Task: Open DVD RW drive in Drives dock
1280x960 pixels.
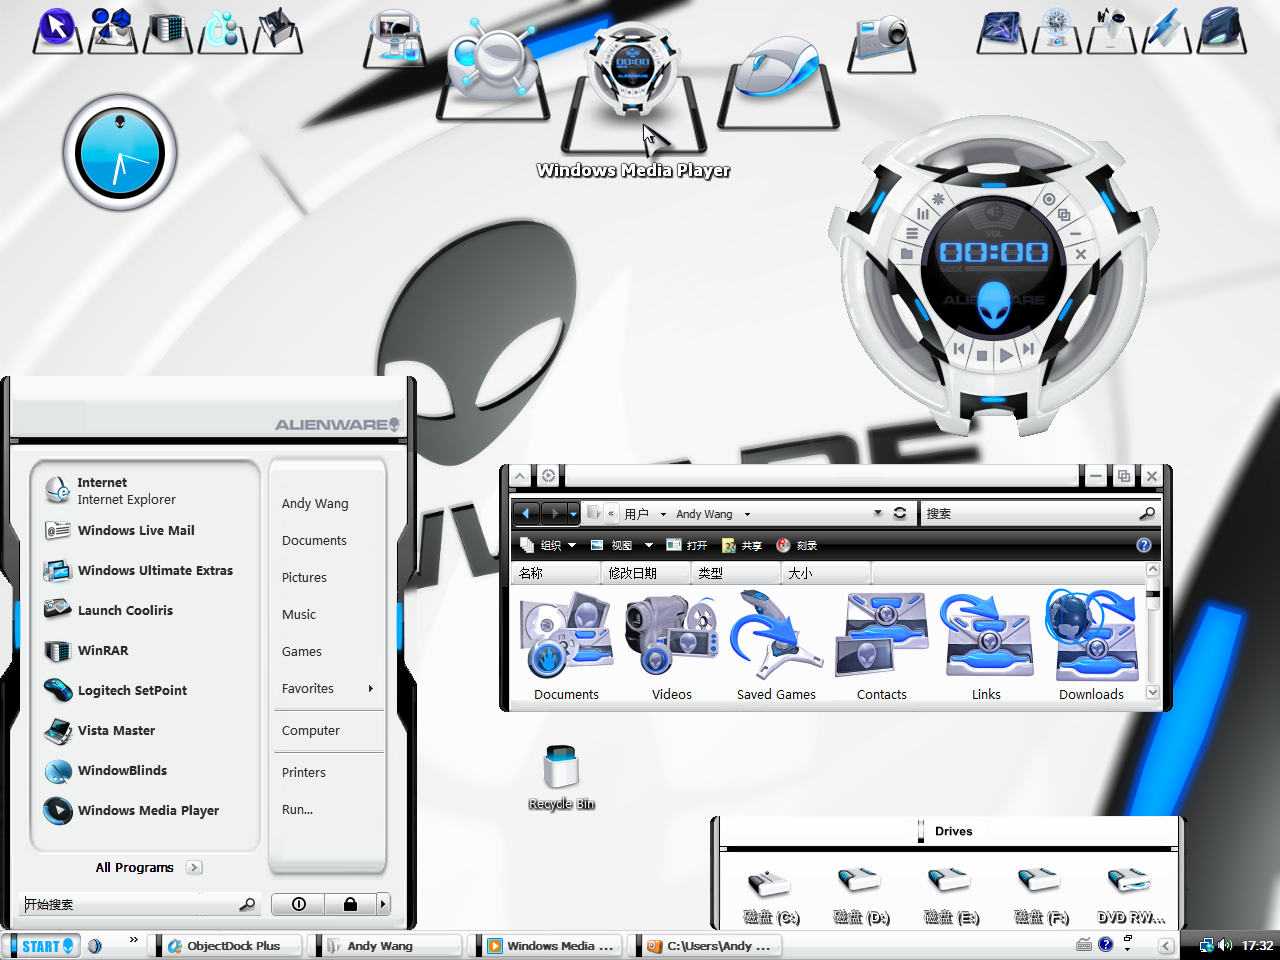Action: pos(1131,895)
